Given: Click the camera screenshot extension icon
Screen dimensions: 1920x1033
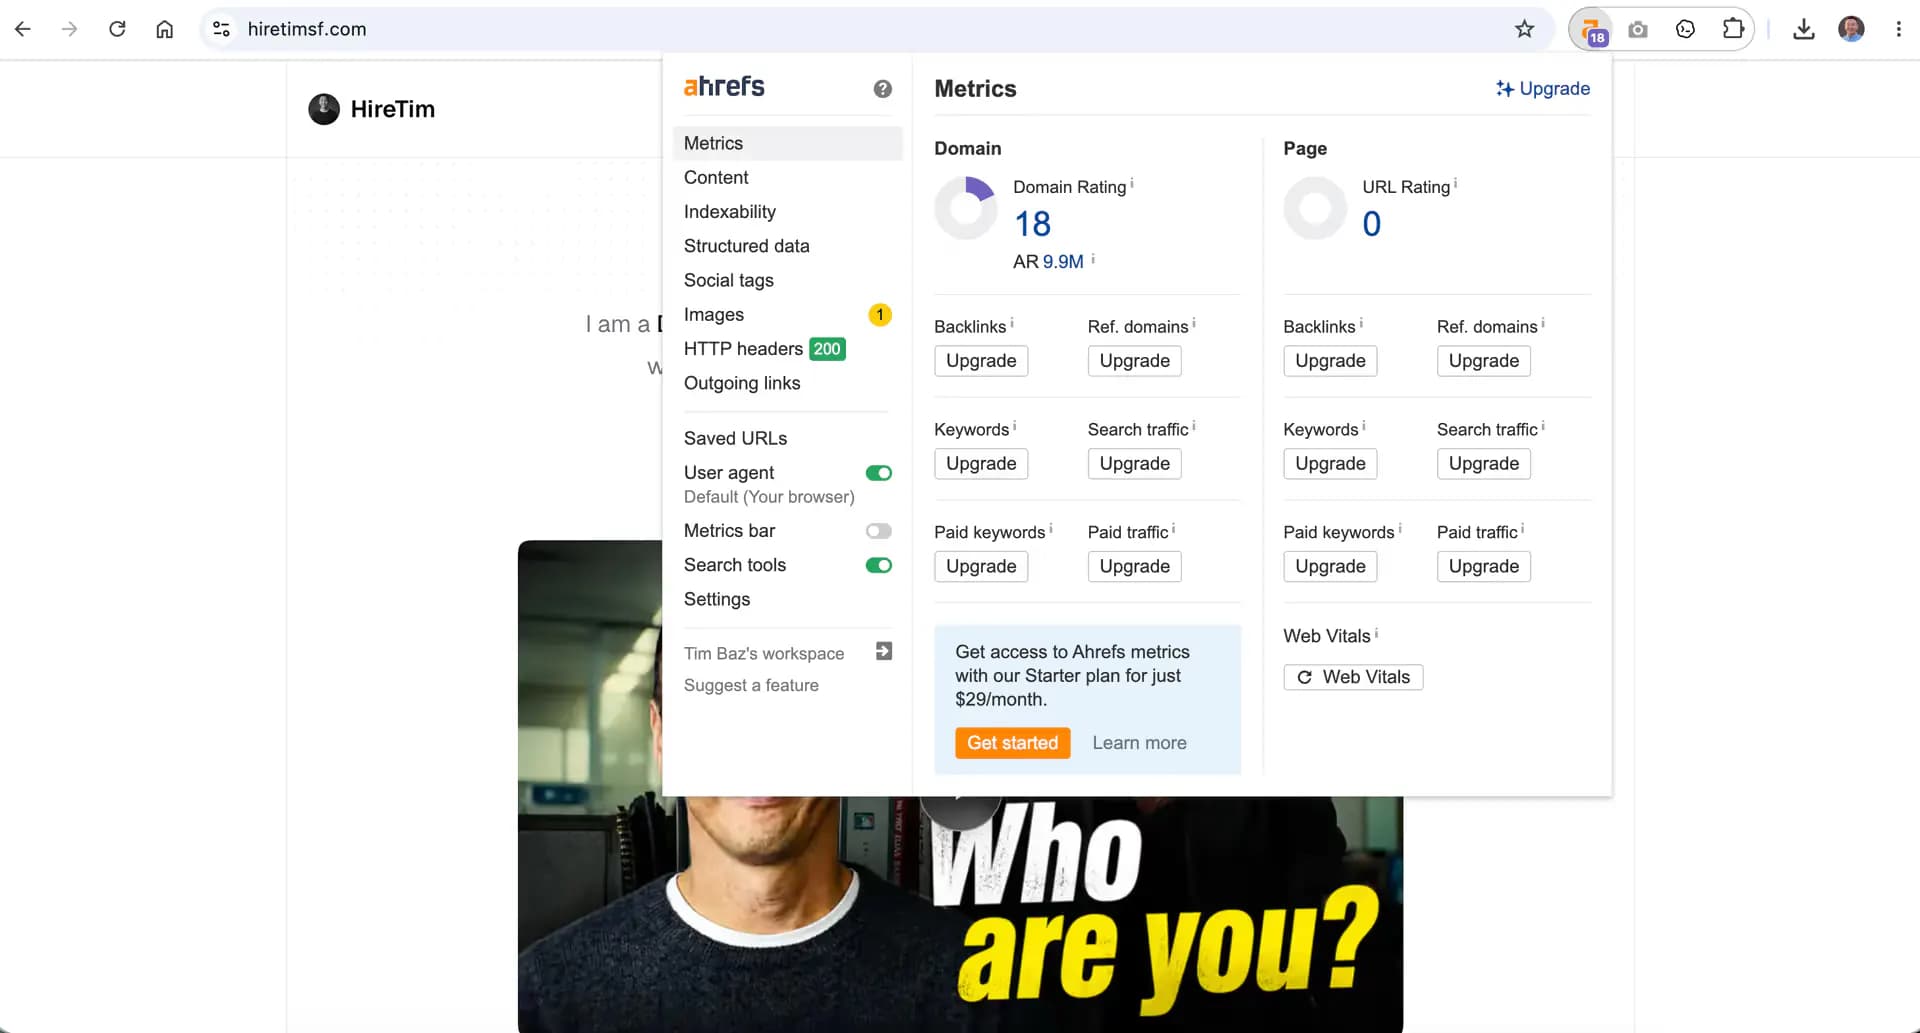Looking at the screenshot, I should pos(1638,29).
